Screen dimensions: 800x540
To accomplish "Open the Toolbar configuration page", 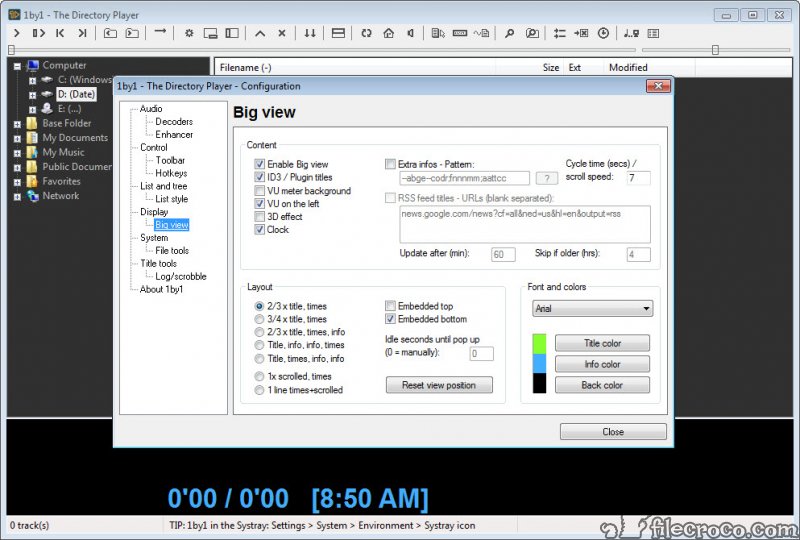I will coord(170,160).
